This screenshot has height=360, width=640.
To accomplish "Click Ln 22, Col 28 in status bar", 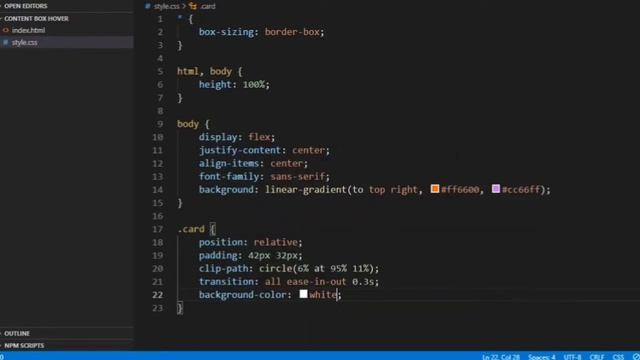I will [500, 357].
